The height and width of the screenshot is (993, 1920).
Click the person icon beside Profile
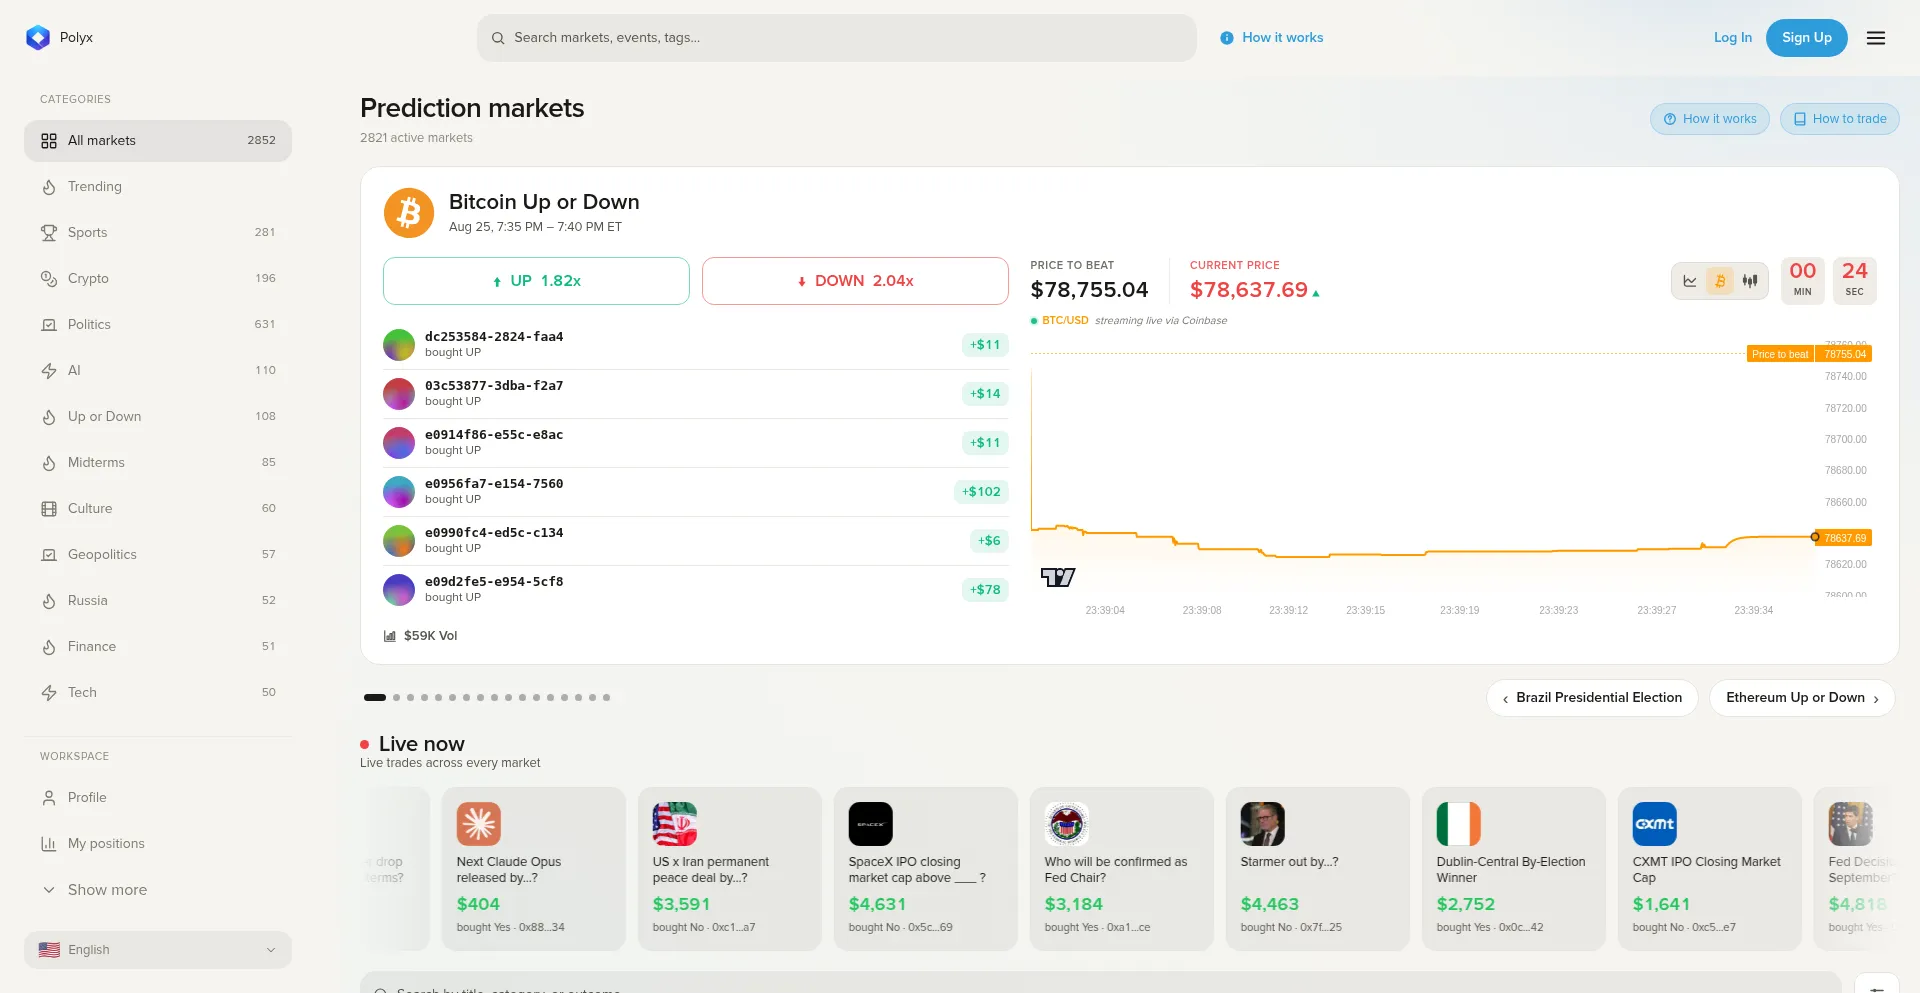(49, 798)
